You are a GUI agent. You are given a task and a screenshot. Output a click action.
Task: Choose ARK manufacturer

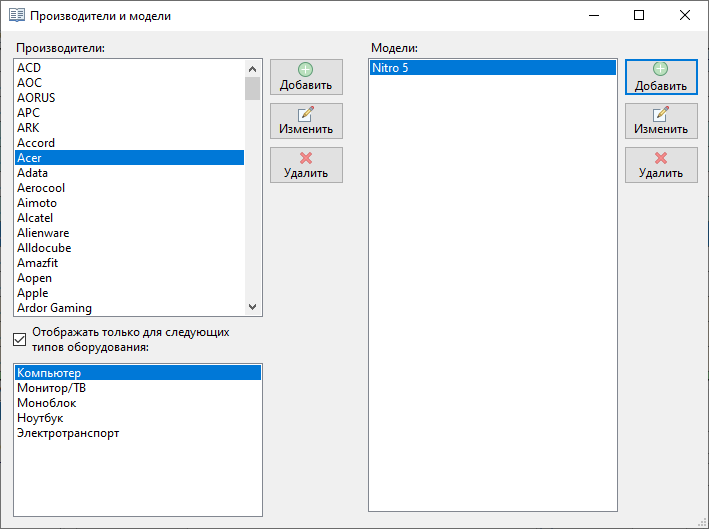tap(129, 128)
